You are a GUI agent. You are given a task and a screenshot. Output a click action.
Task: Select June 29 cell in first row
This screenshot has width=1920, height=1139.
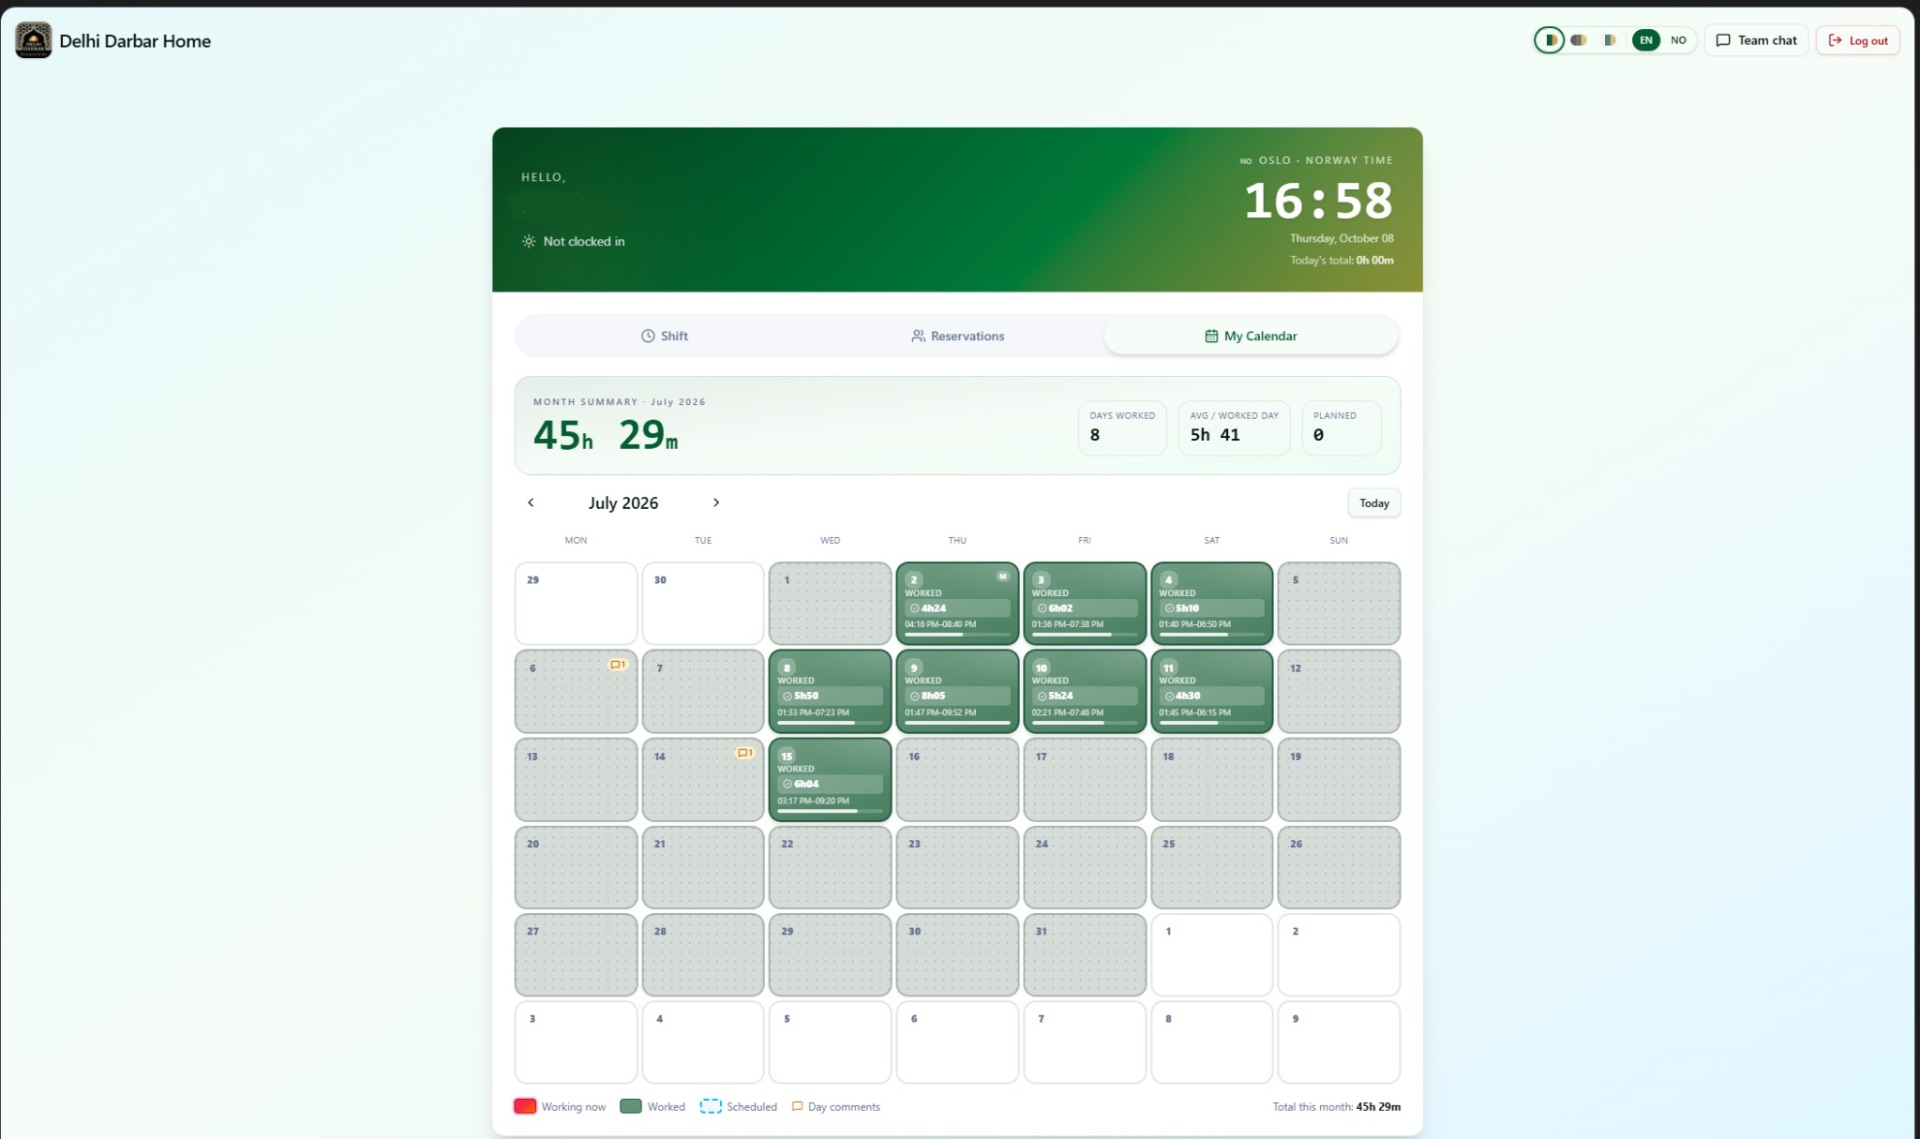pos(576,603)
